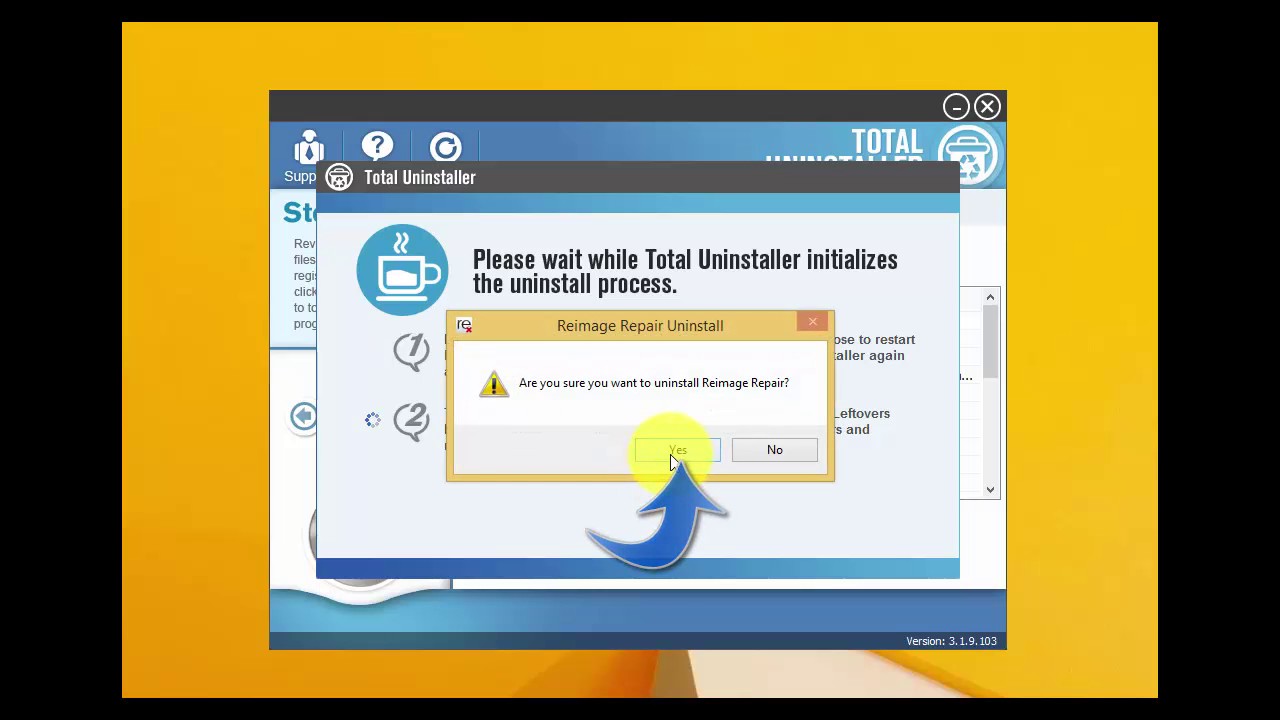Image resolution: width=1280 pixels, height=720 pixels.
Task: Click the 'Please wait while Total Uninstaller initializes' heading
Action: coord(685,271)
